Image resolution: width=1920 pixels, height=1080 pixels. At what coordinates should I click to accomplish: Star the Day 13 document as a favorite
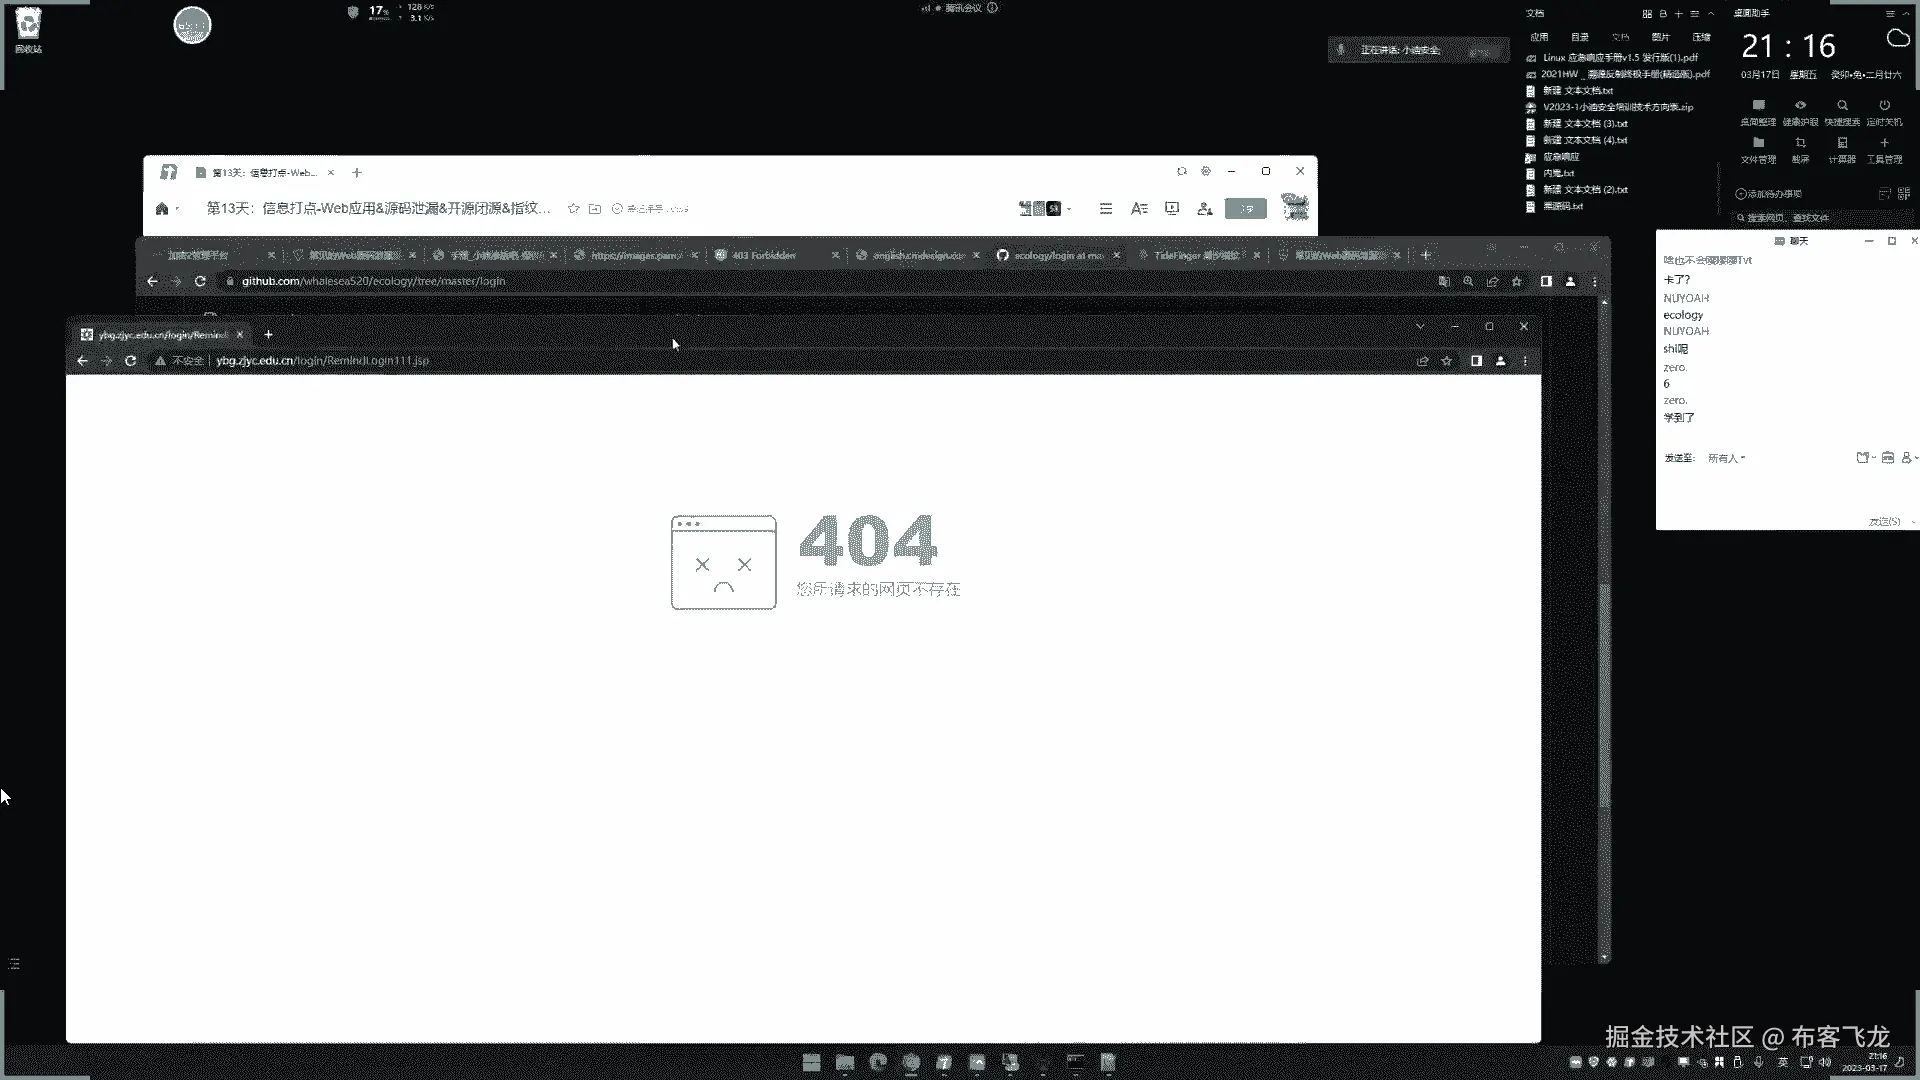[x=573, y=209]
